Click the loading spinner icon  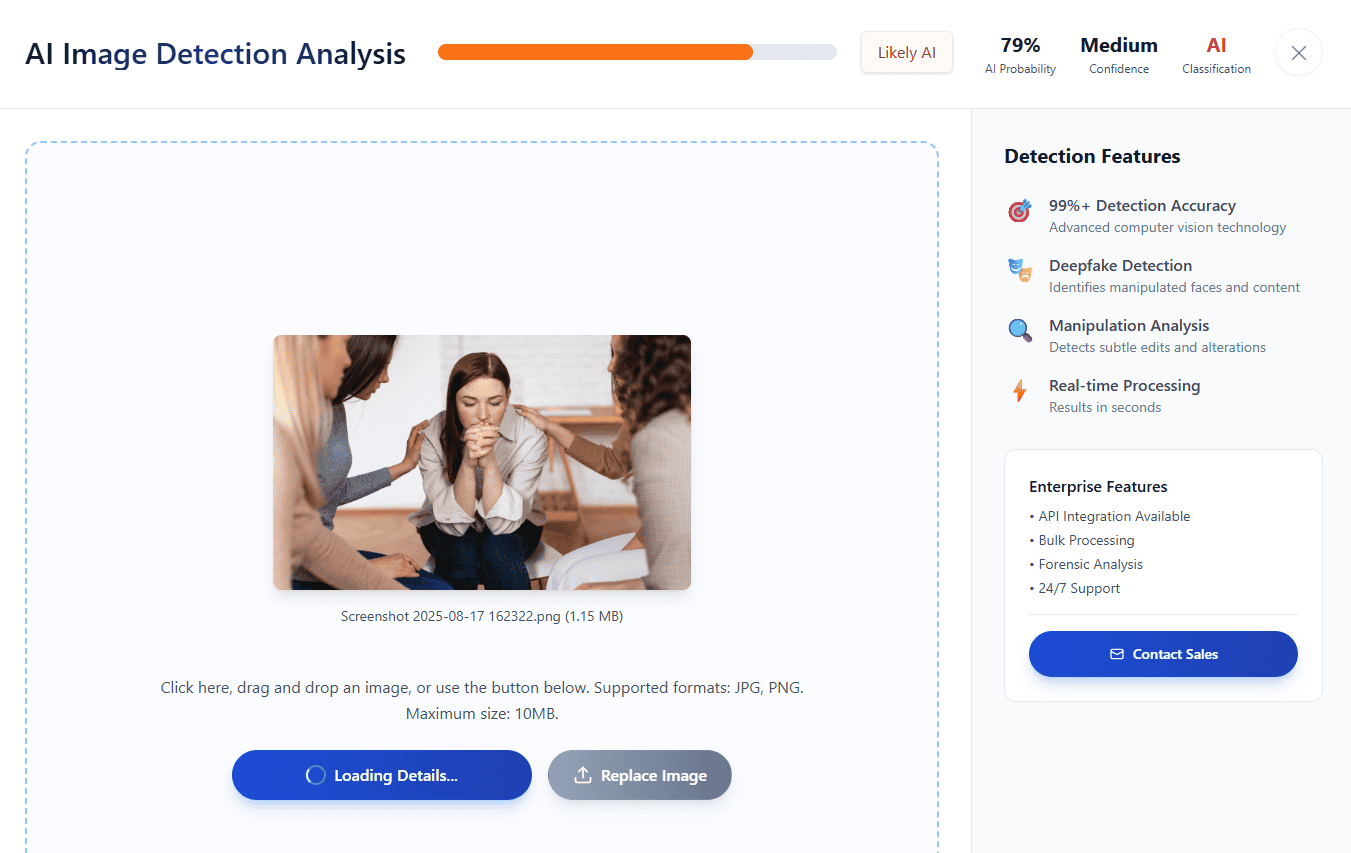point(315,775)
